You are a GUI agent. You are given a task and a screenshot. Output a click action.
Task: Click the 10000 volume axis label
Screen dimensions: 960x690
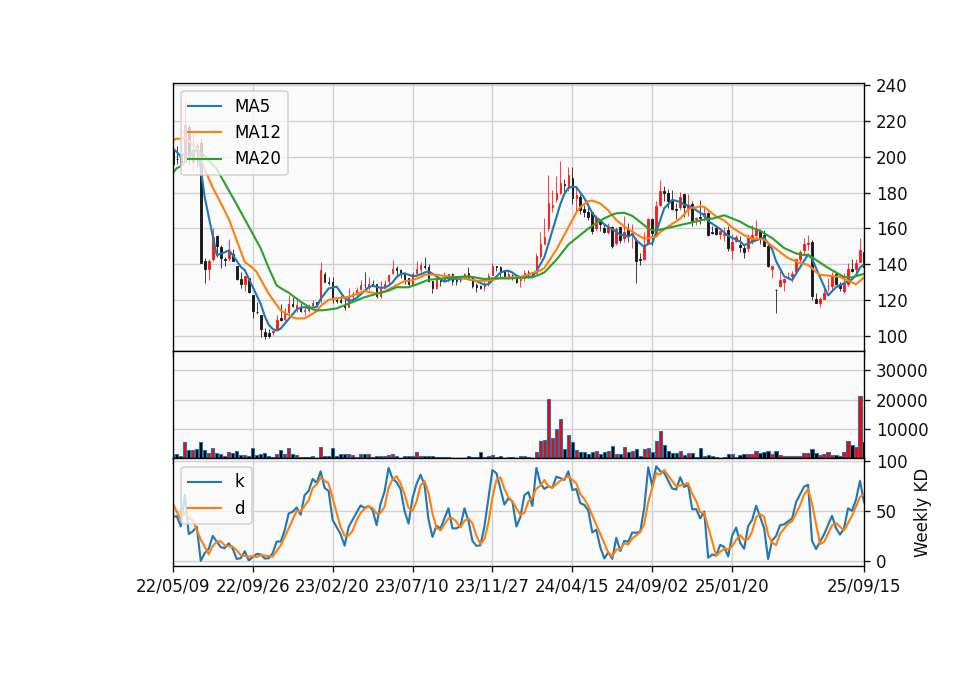coord(901,430)
